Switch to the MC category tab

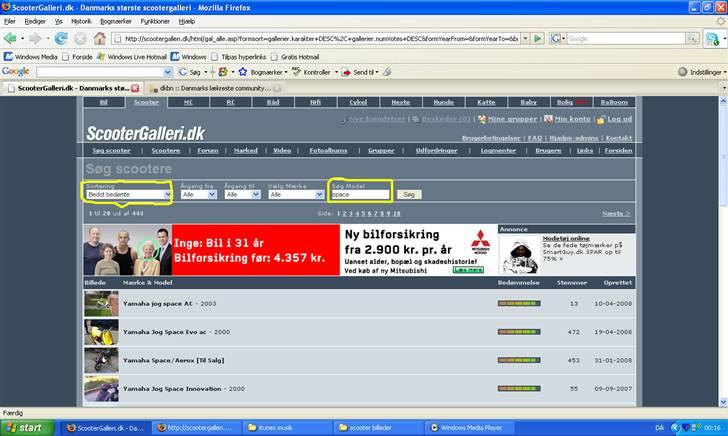[x=188, y=102]
